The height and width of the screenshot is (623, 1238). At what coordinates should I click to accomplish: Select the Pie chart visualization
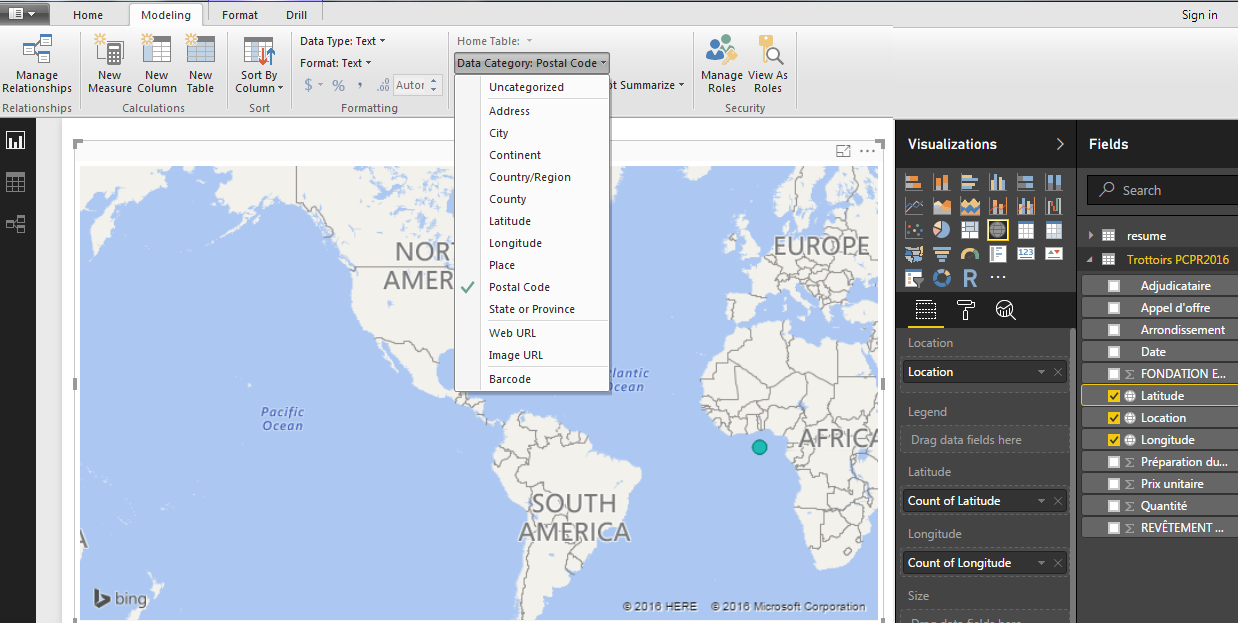(x=942, y=230)
